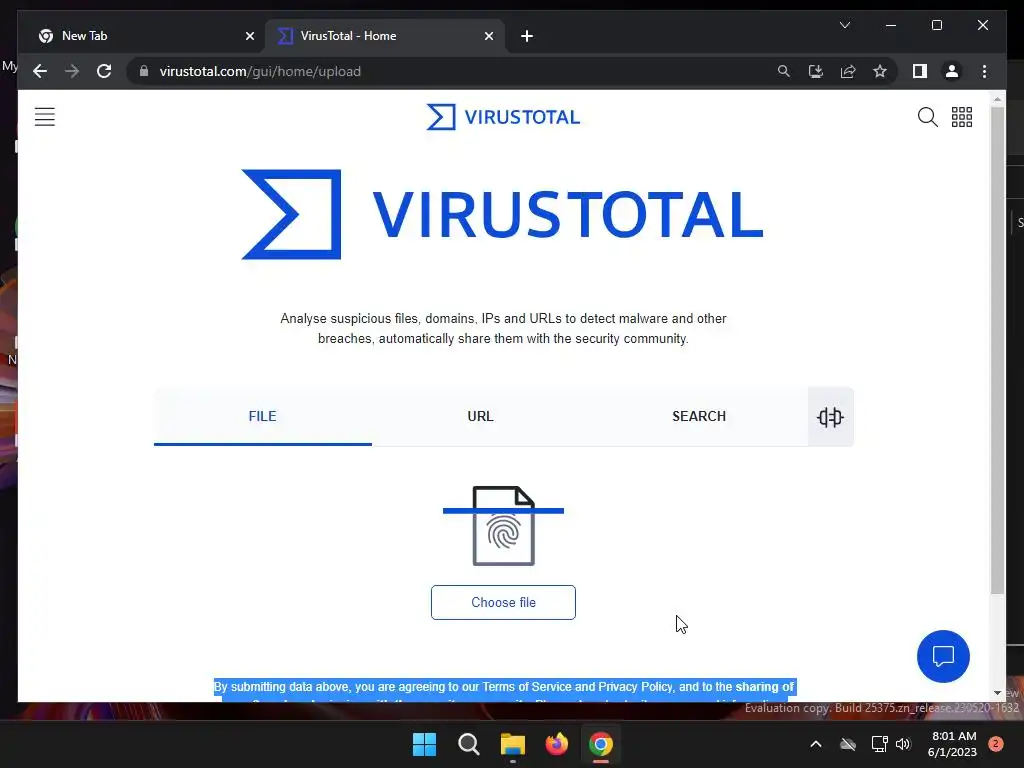Click the scrollbar up arrow

click(x=997, y=99)
